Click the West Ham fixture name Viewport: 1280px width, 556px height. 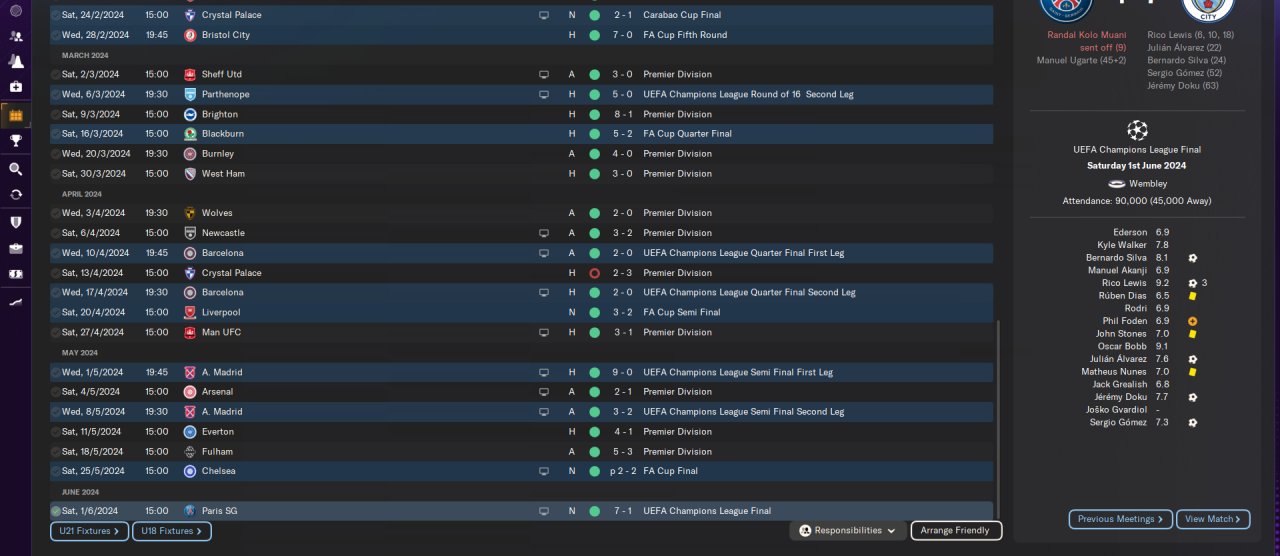point(224,174)
